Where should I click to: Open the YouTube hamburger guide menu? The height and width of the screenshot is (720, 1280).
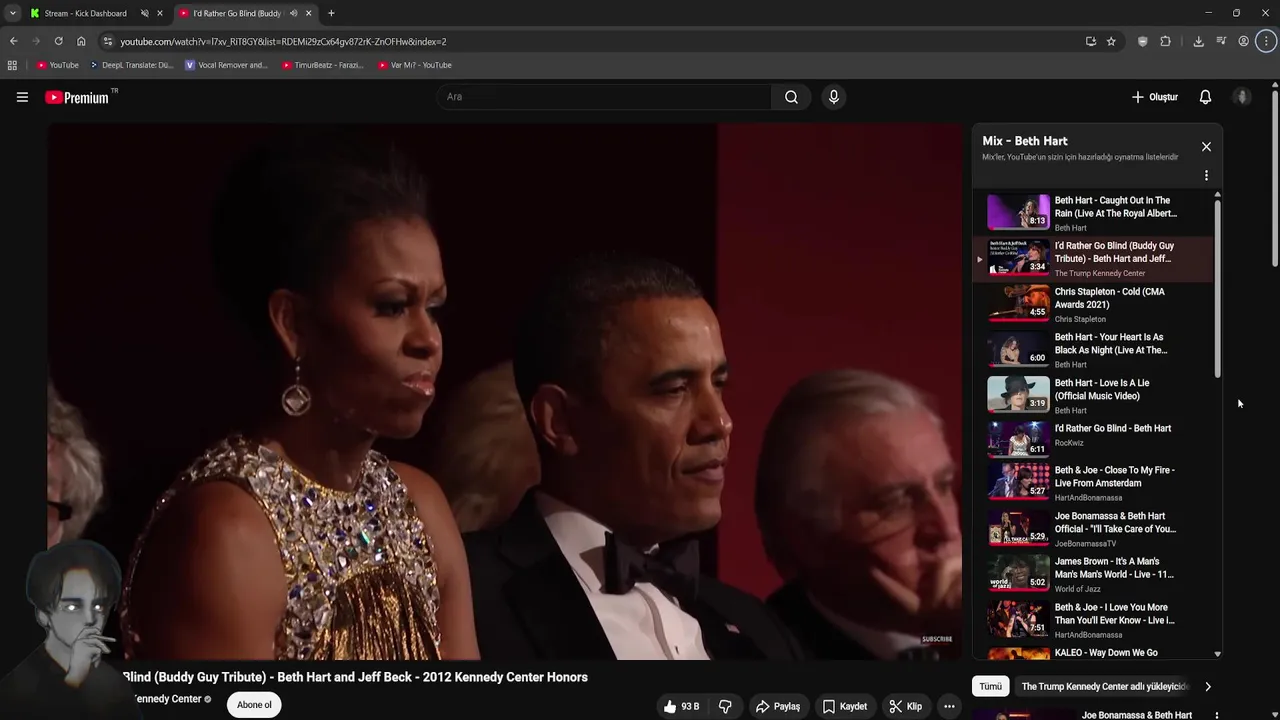tap(22, 97)
